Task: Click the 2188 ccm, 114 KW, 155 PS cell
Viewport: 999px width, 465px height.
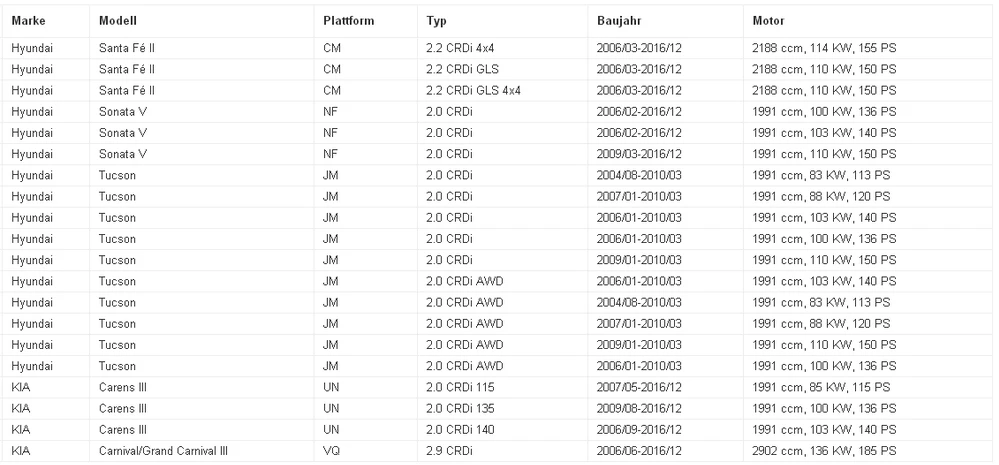Action: pos(824,48)
